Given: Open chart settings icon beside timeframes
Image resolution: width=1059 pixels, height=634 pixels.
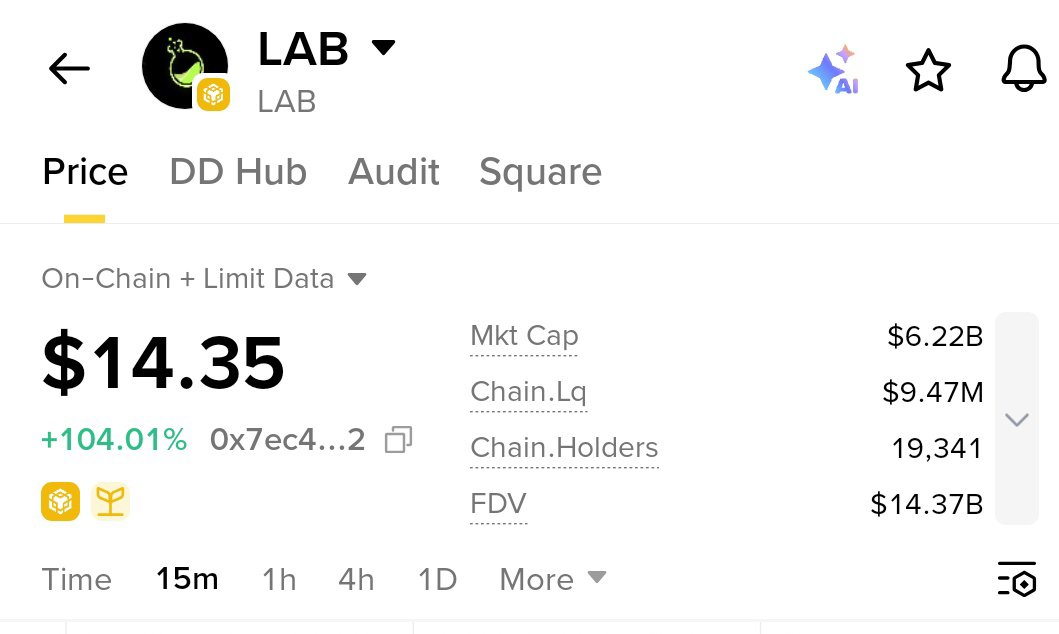Looking at the screenshot, I should (x=1016, y=579).
